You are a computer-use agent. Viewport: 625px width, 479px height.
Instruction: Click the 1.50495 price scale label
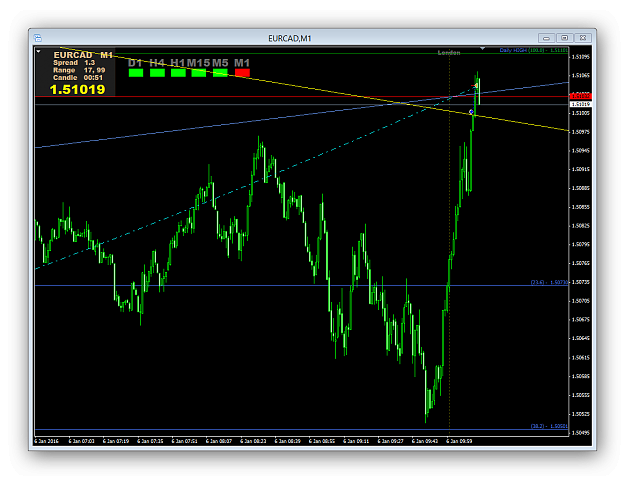coord(580,433)
